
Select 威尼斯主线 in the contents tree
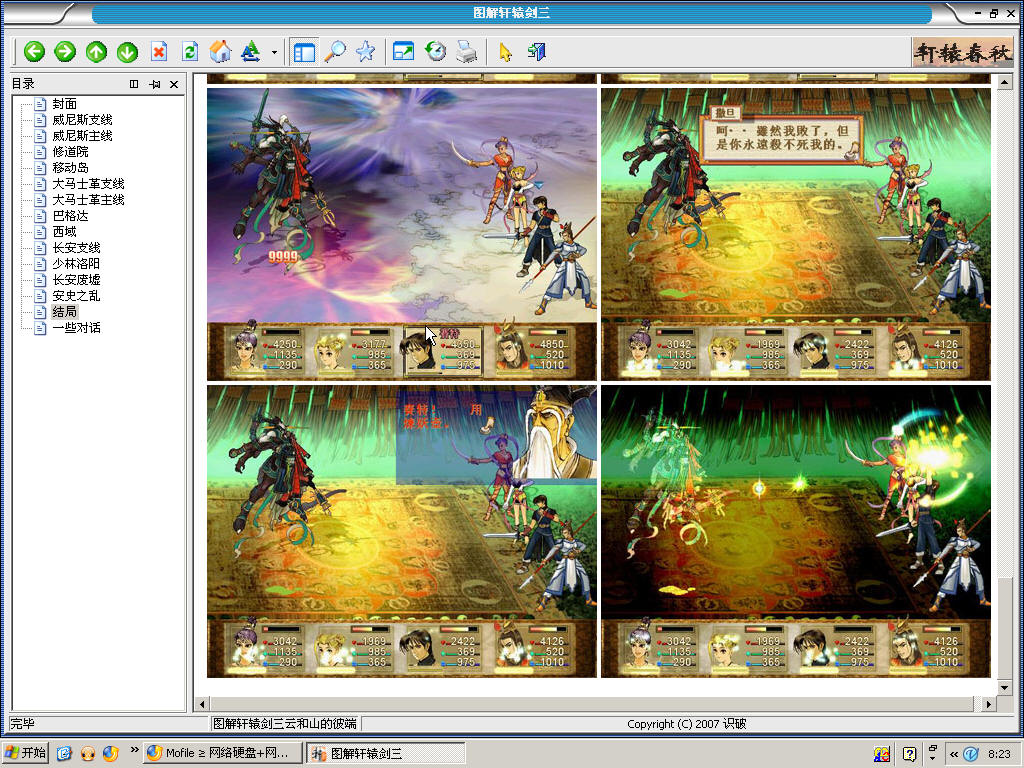pyautogui.click(x=82, y=136)
